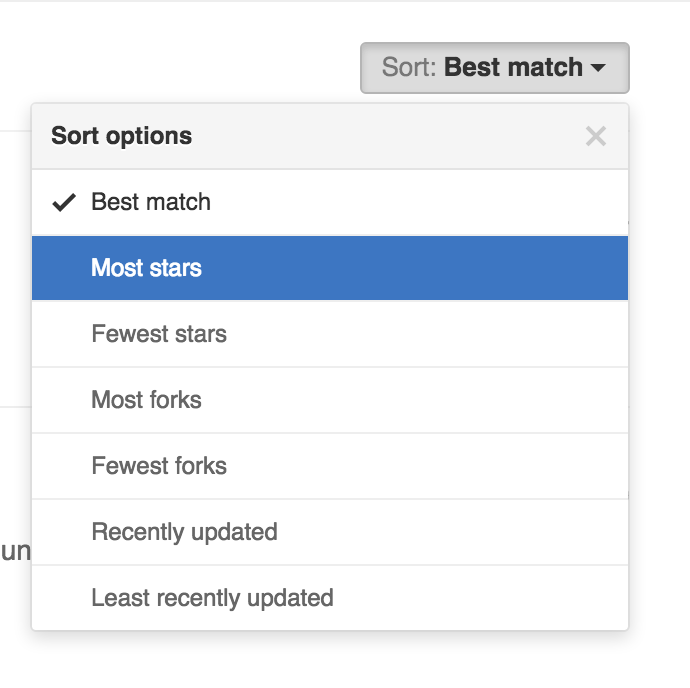Sort results by Fewest stars
This screenshot has width=690, height=688.
coord(330,334)
